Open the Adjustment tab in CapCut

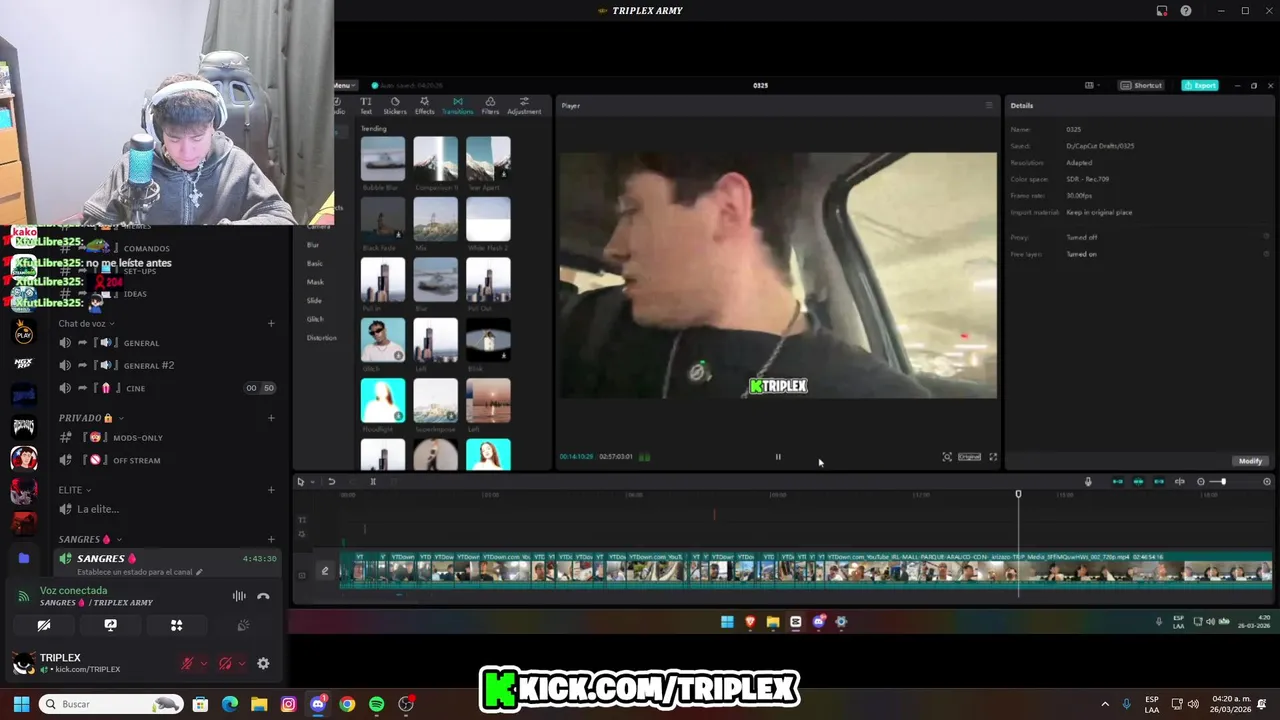click(524, 105)
